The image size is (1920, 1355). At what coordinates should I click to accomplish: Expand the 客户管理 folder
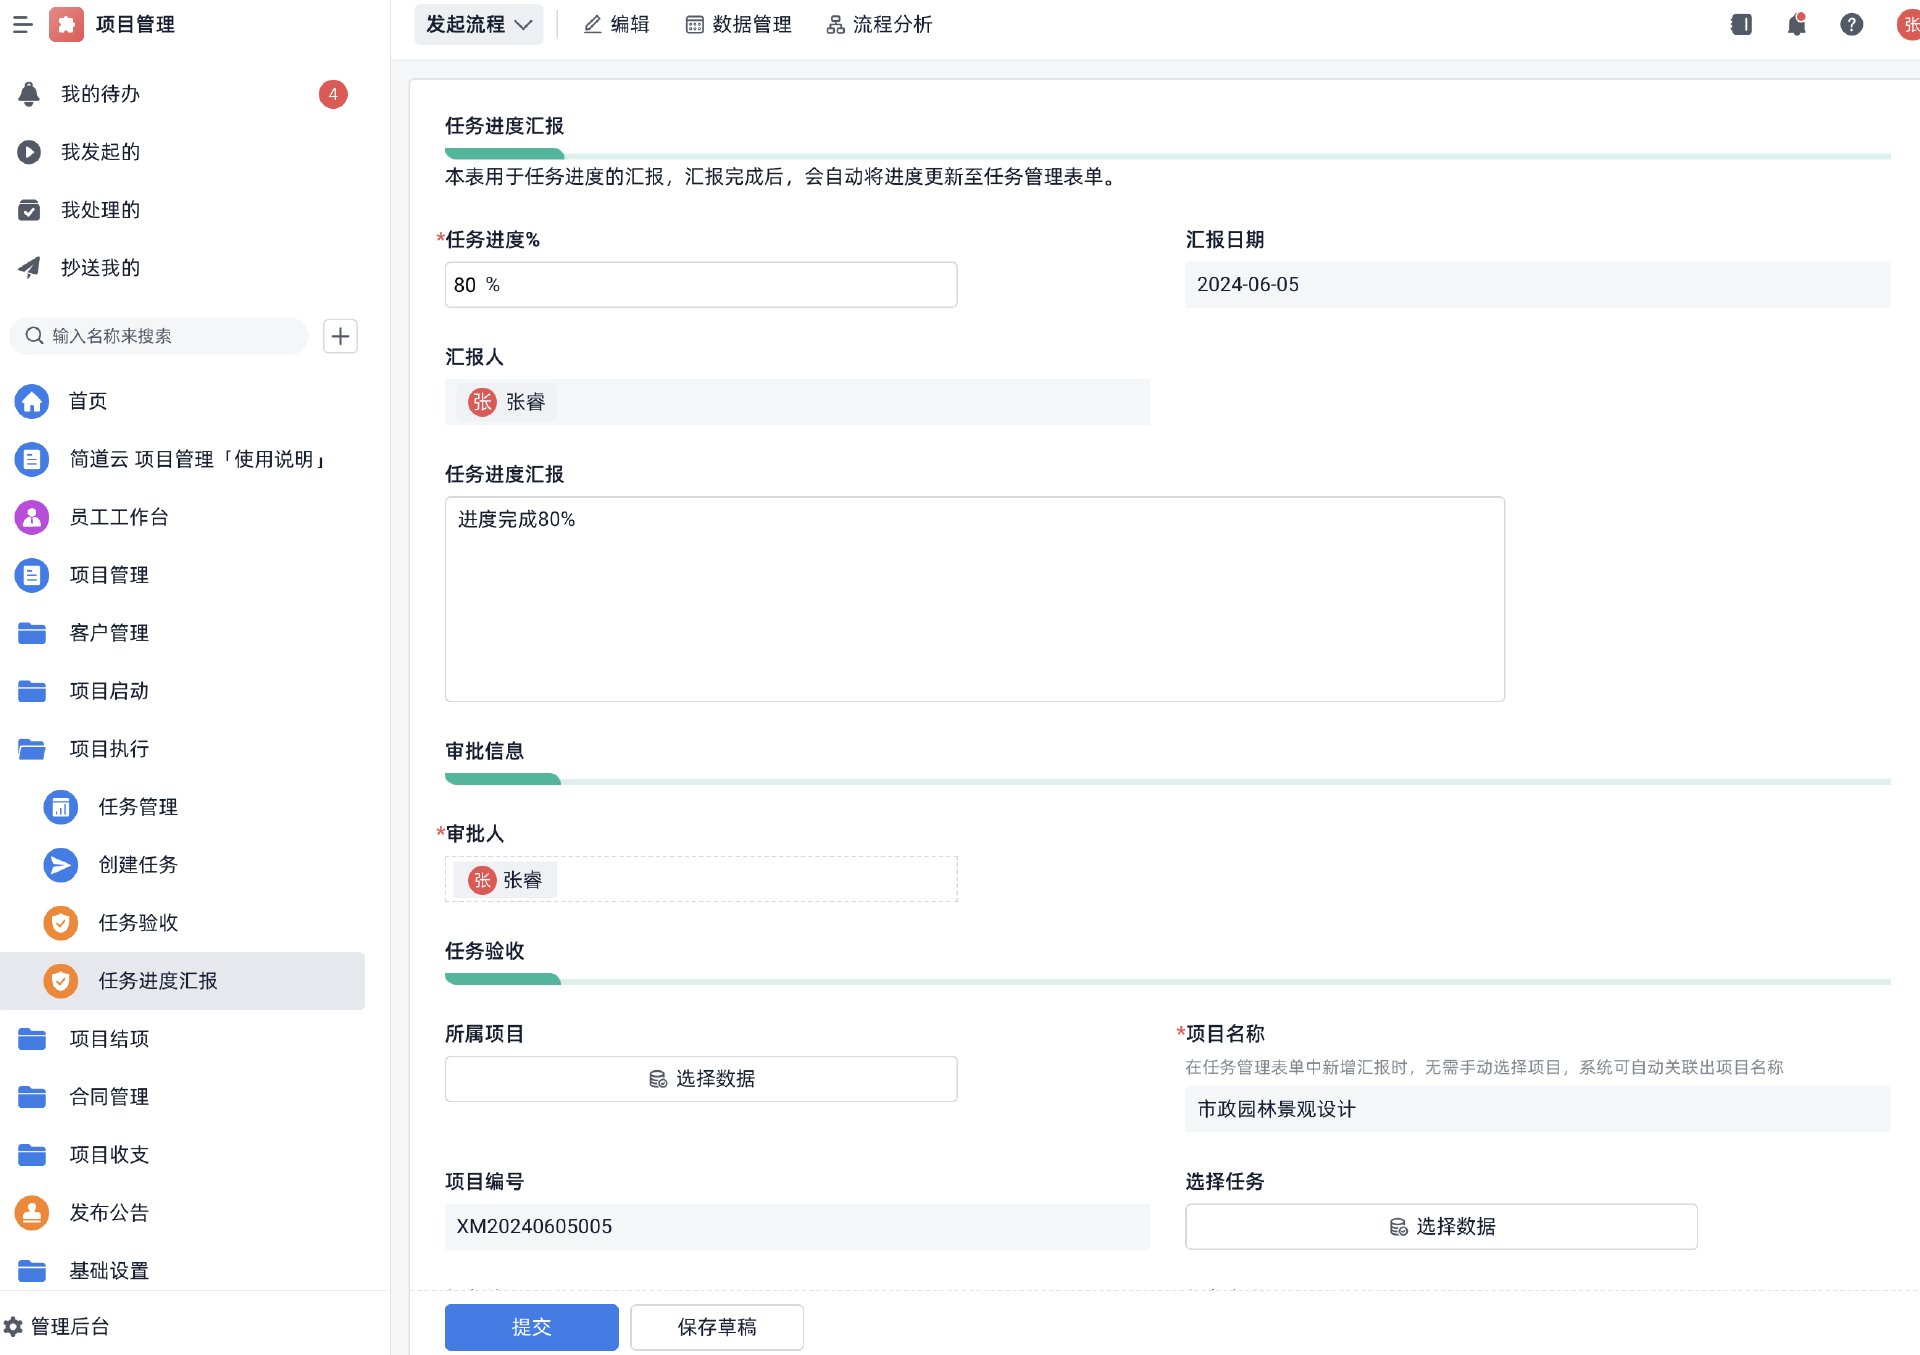(x=108, y=633)
